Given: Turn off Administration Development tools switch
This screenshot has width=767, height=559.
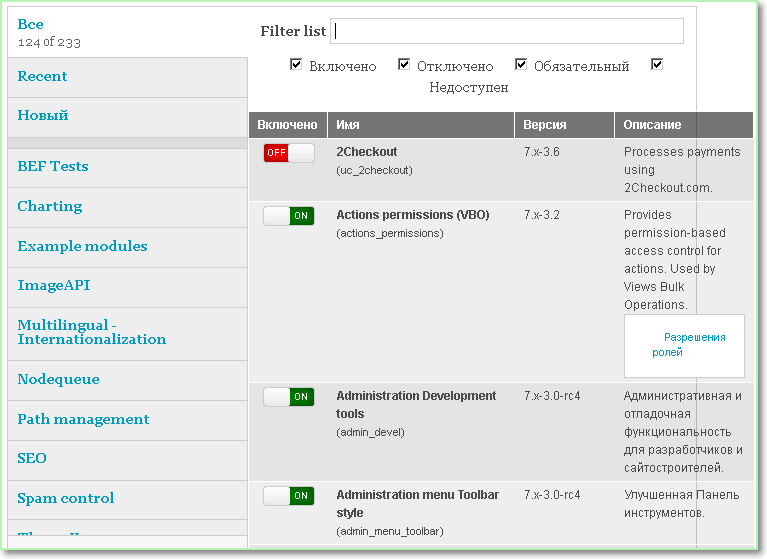Looking at the screenshot, I should click(x=288, y=397).
